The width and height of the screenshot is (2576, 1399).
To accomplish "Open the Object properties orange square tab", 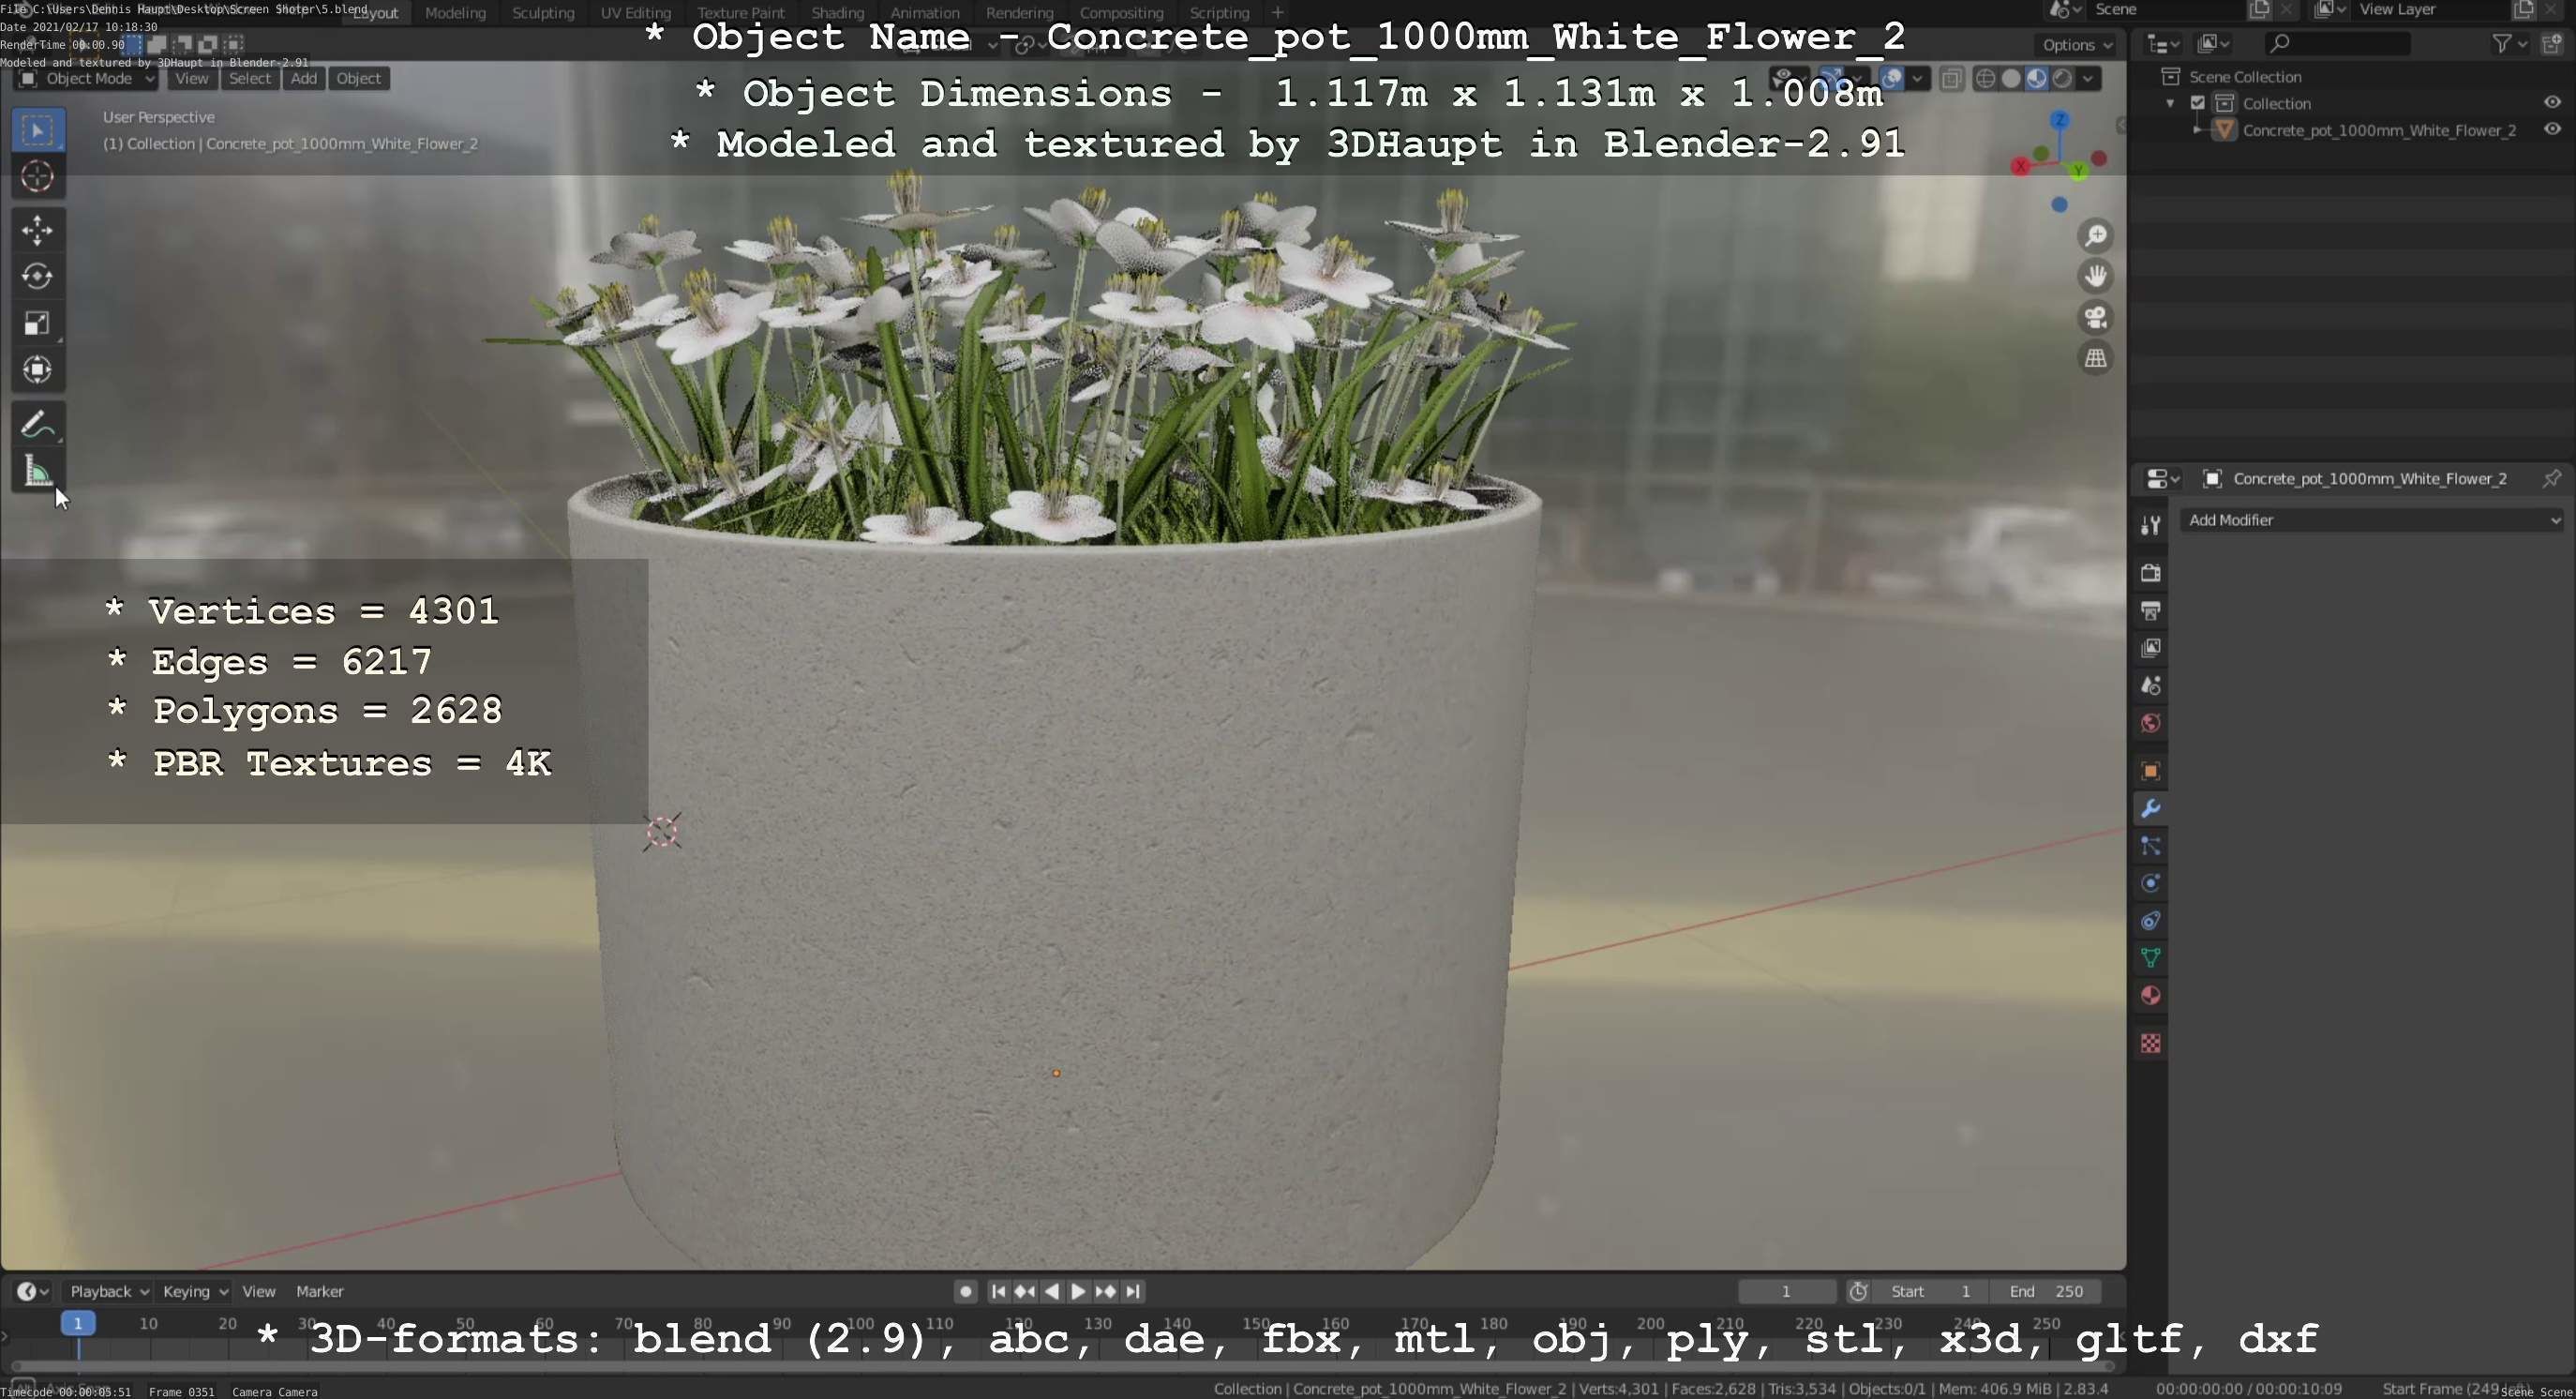I will 2151,771.
